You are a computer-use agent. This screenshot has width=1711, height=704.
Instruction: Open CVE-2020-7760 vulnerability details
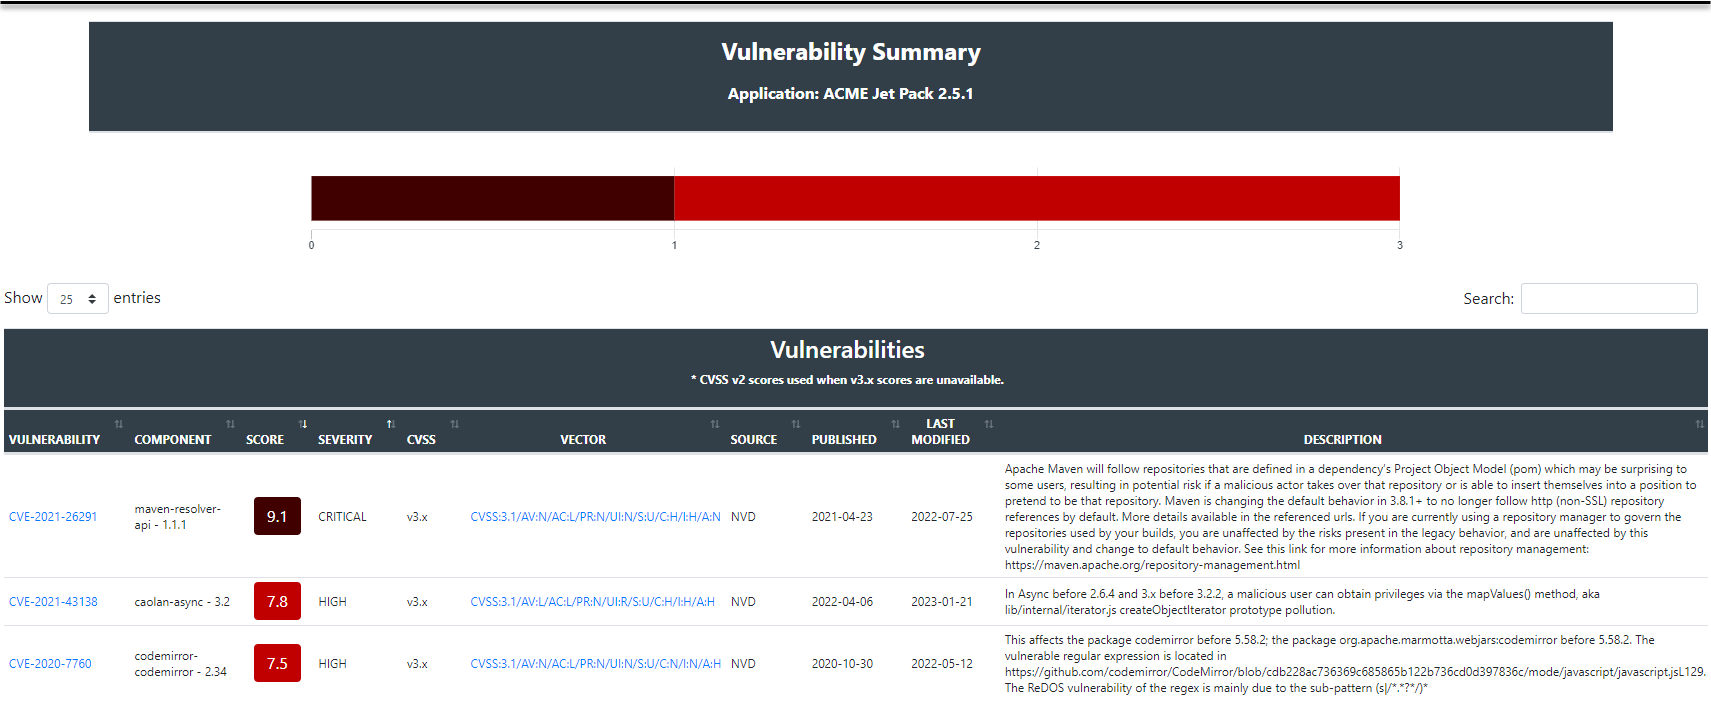pyautogui.click(x=50, y=663)
